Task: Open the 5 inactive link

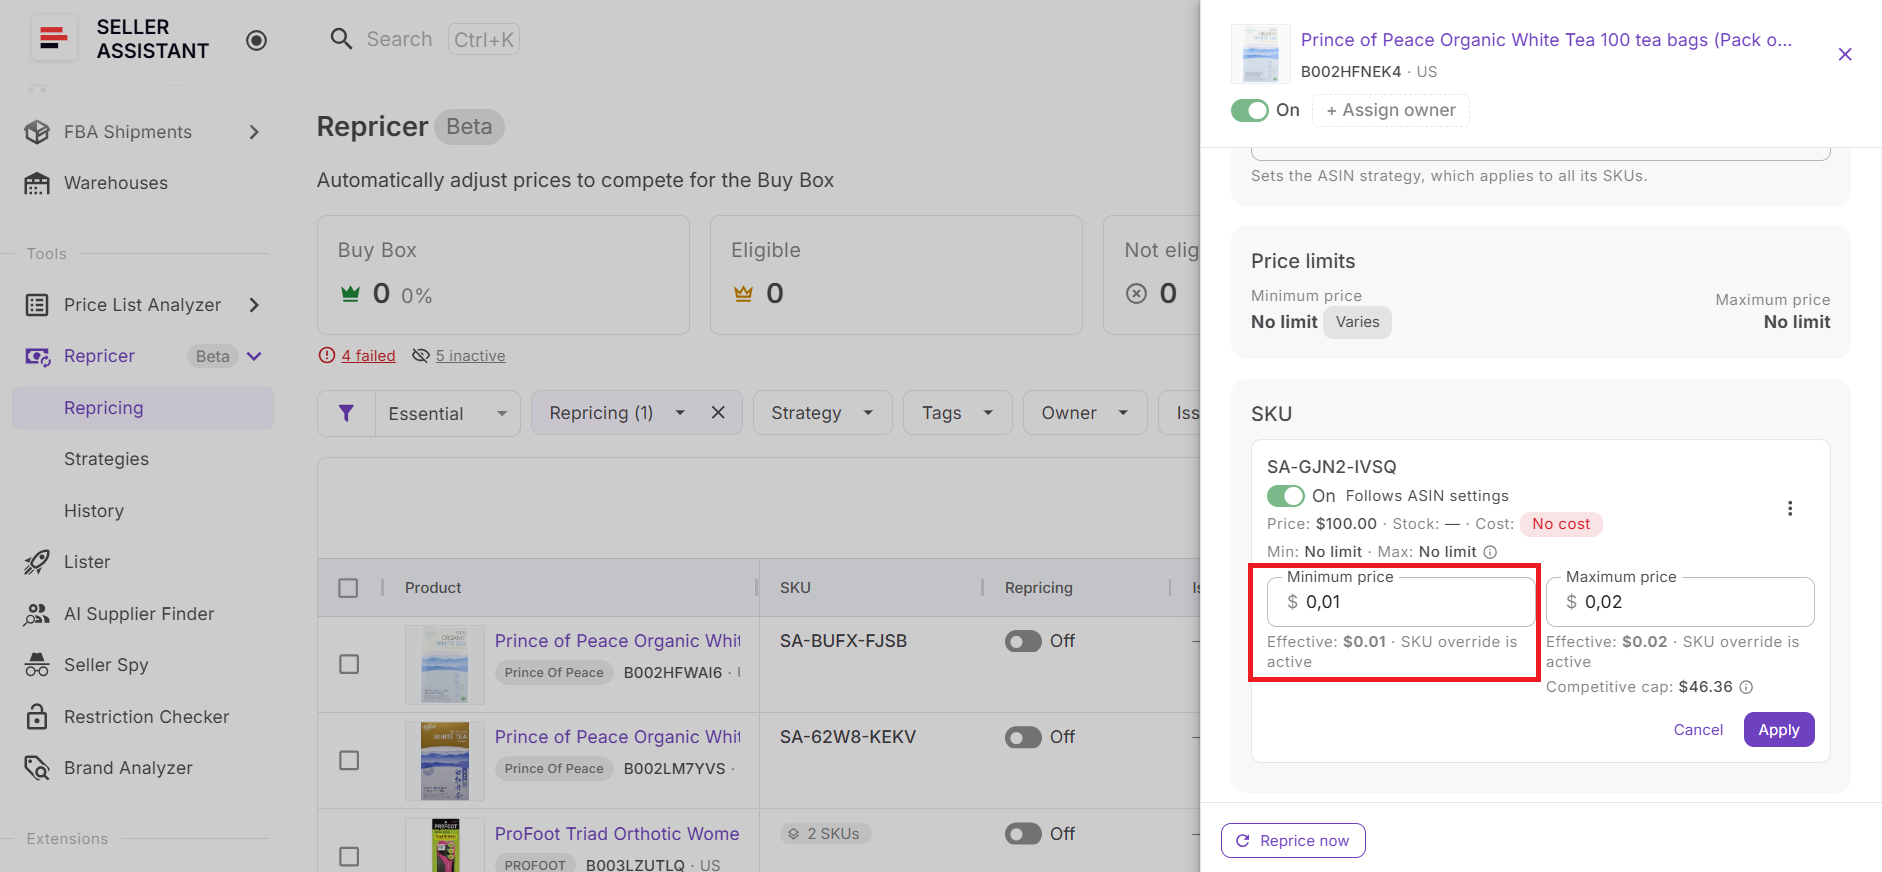Action: point(470,355)
